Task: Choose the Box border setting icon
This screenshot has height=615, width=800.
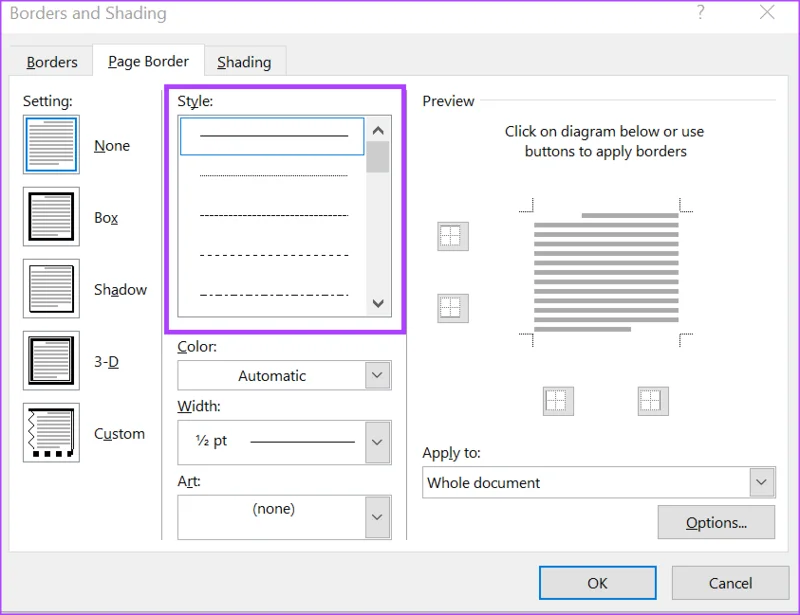Action: tap(51, 216)
